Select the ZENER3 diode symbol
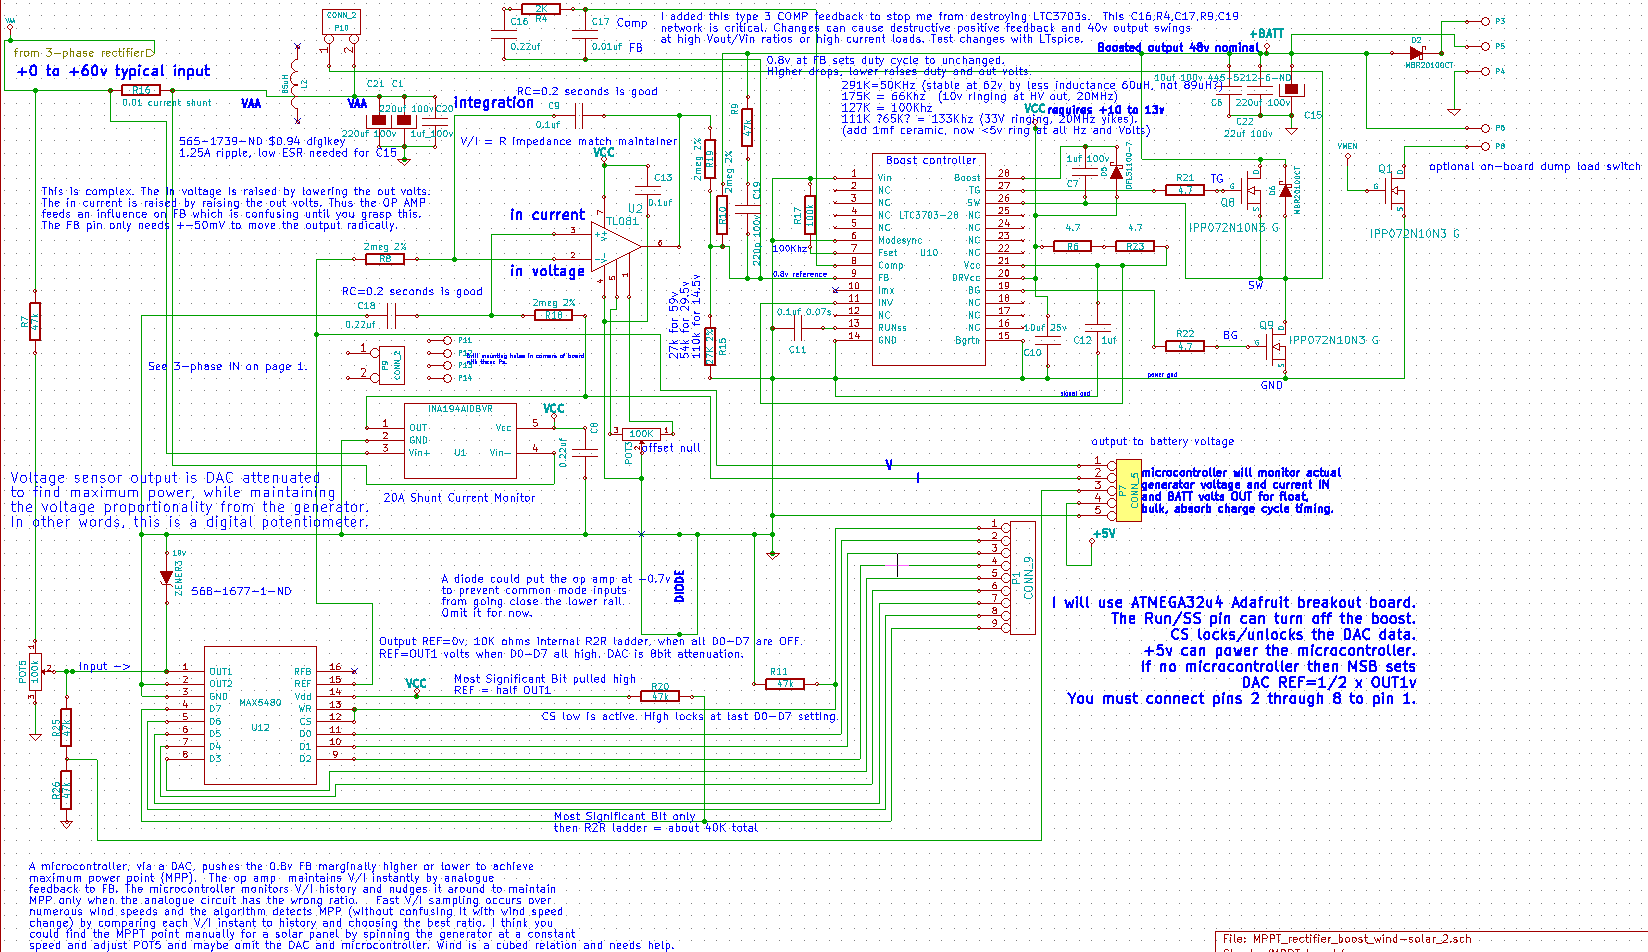Screen dimensions: 1648x952 [166, 577]
